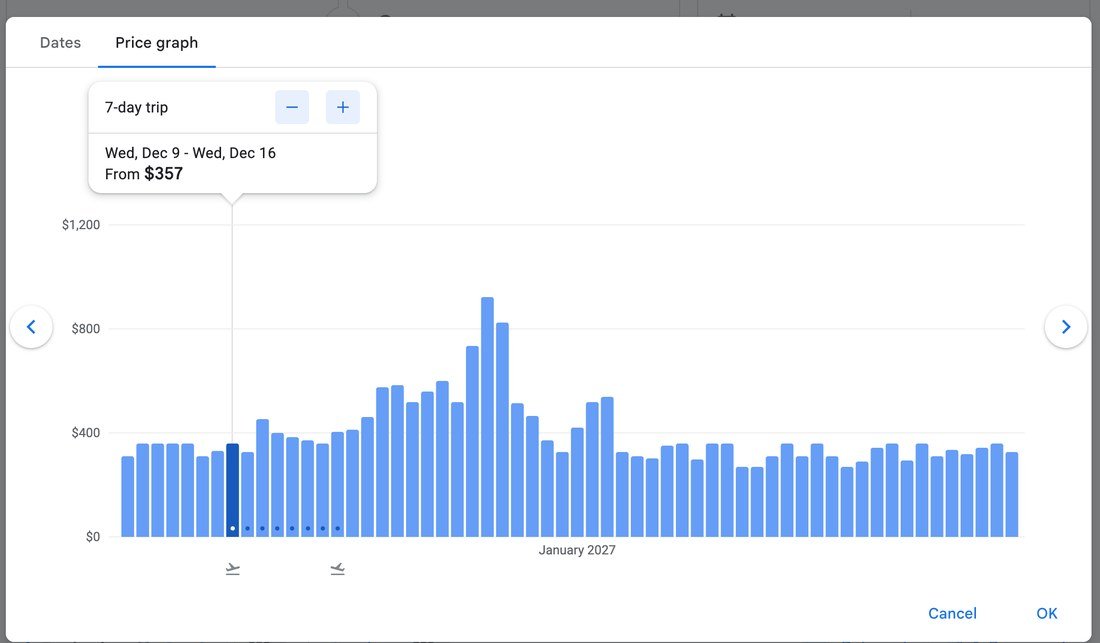Click the "Wed, Dec 9 - Wed, Dec 16" date range
The width and height of the screenshot is (1100, 643).
pyautogui.click(x=190, y=153)
